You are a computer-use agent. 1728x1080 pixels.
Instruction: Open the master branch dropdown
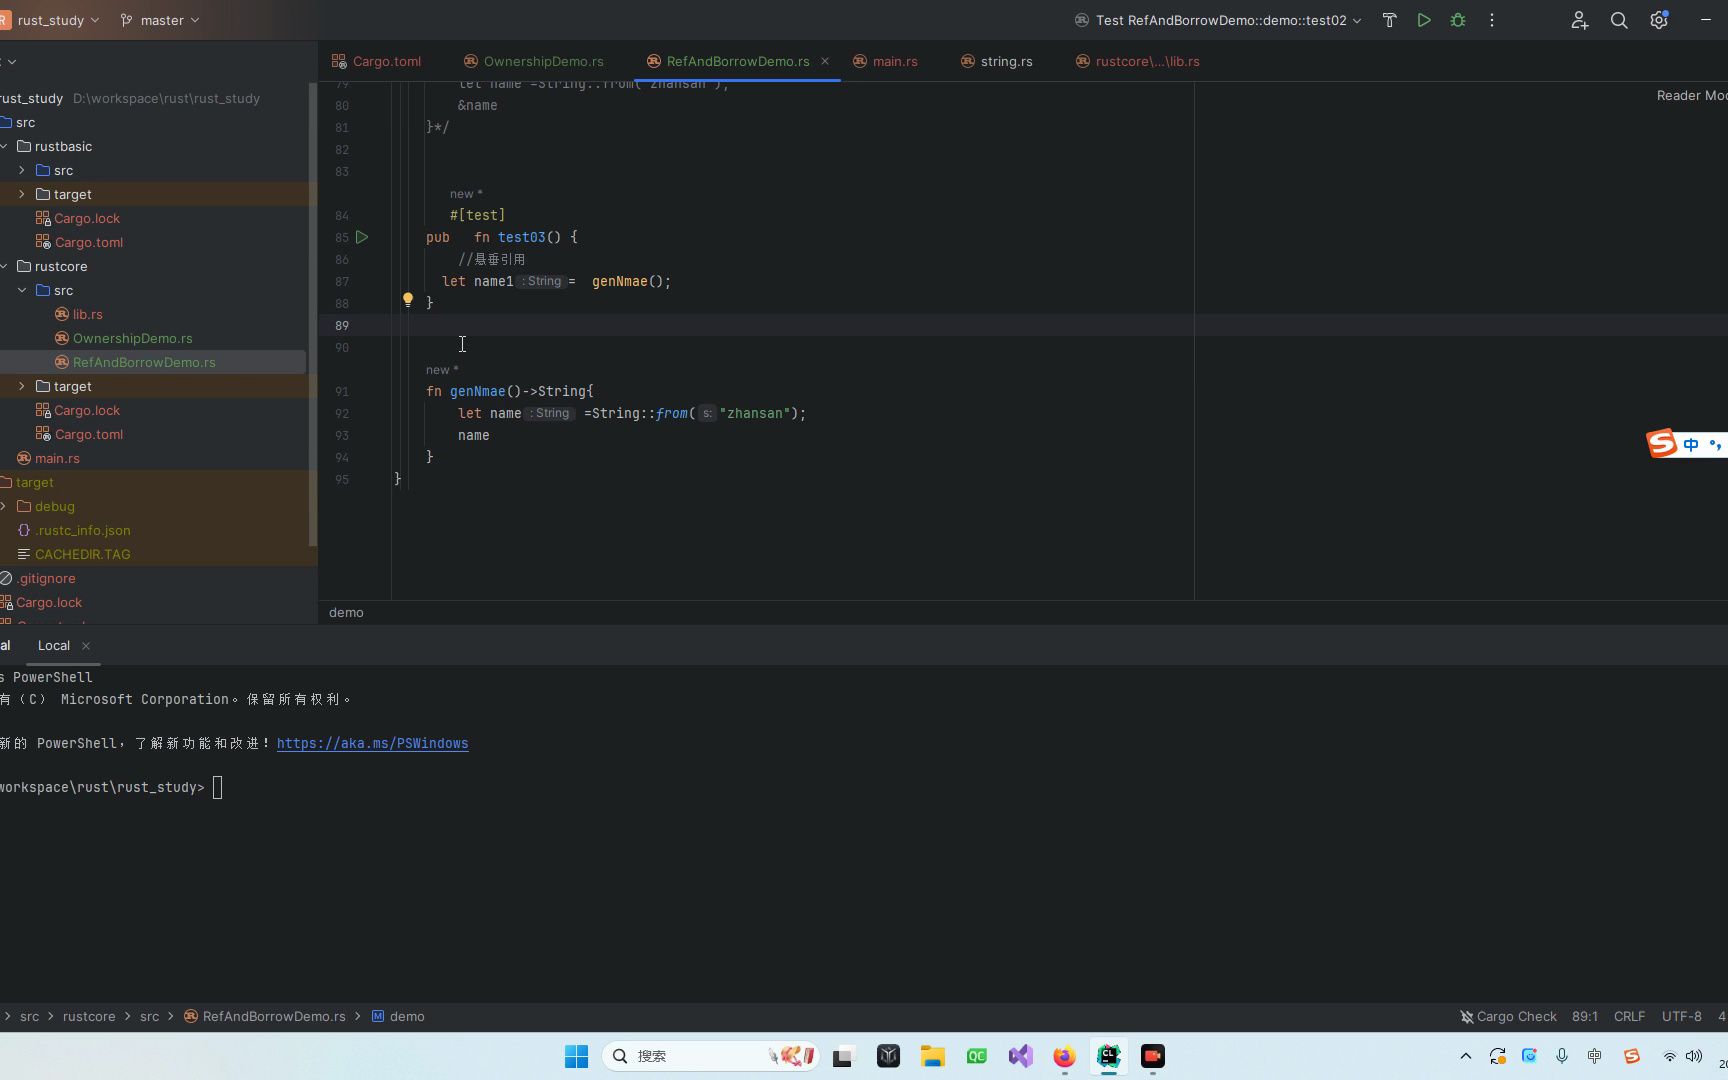(160, 20)
